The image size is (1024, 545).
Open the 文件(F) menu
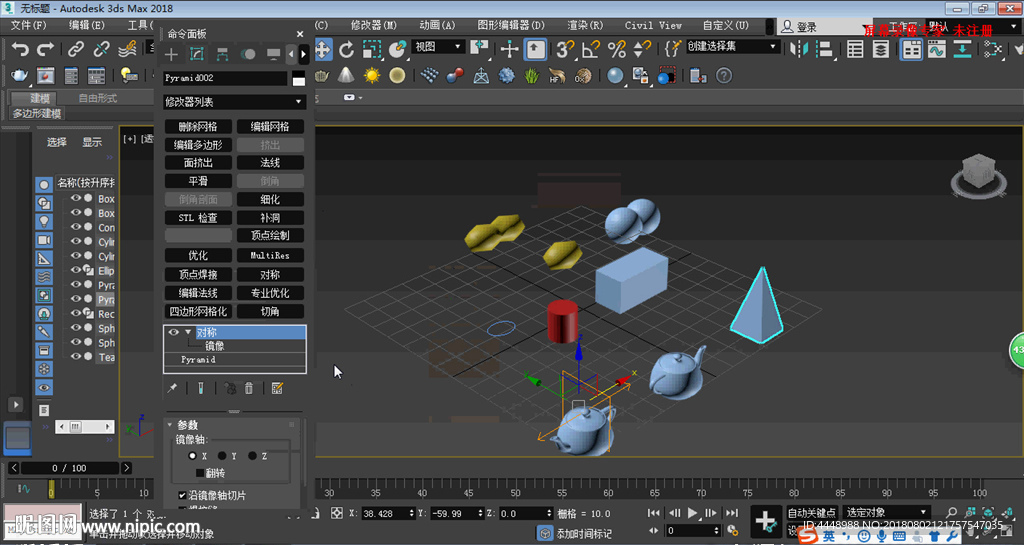coord(29,25)
